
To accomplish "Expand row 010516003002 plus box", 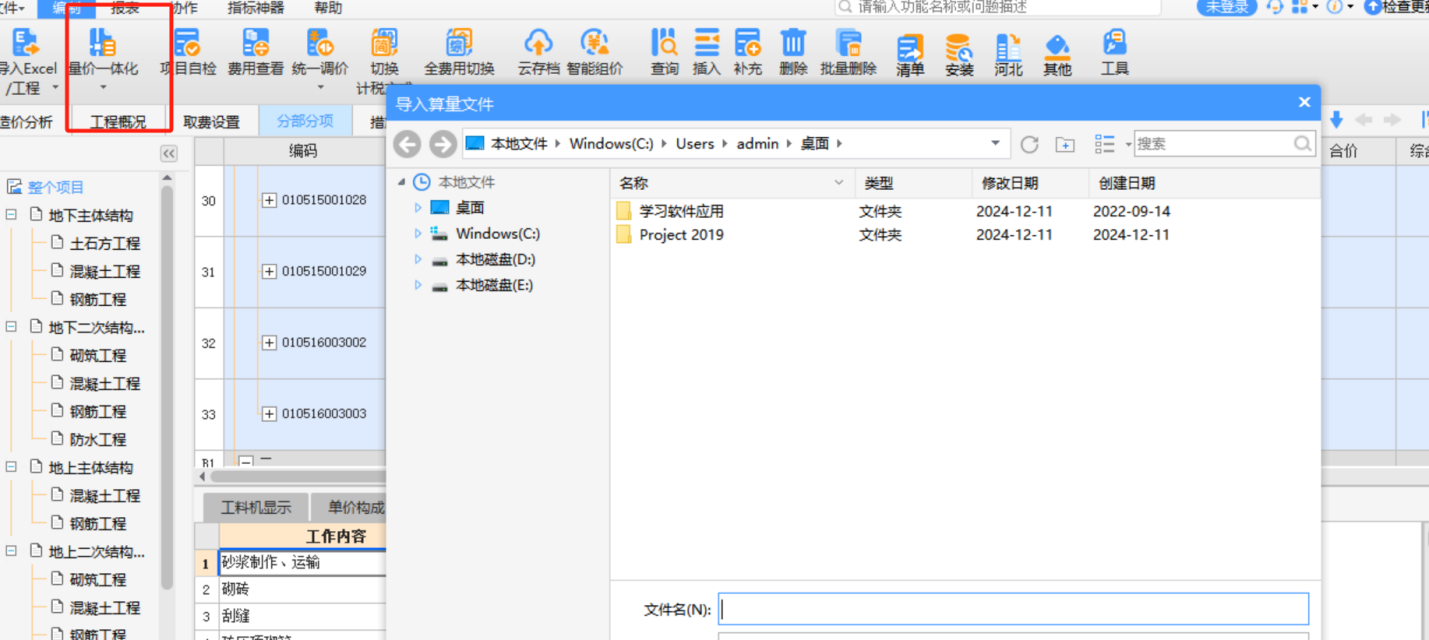I will pos(269,342).
